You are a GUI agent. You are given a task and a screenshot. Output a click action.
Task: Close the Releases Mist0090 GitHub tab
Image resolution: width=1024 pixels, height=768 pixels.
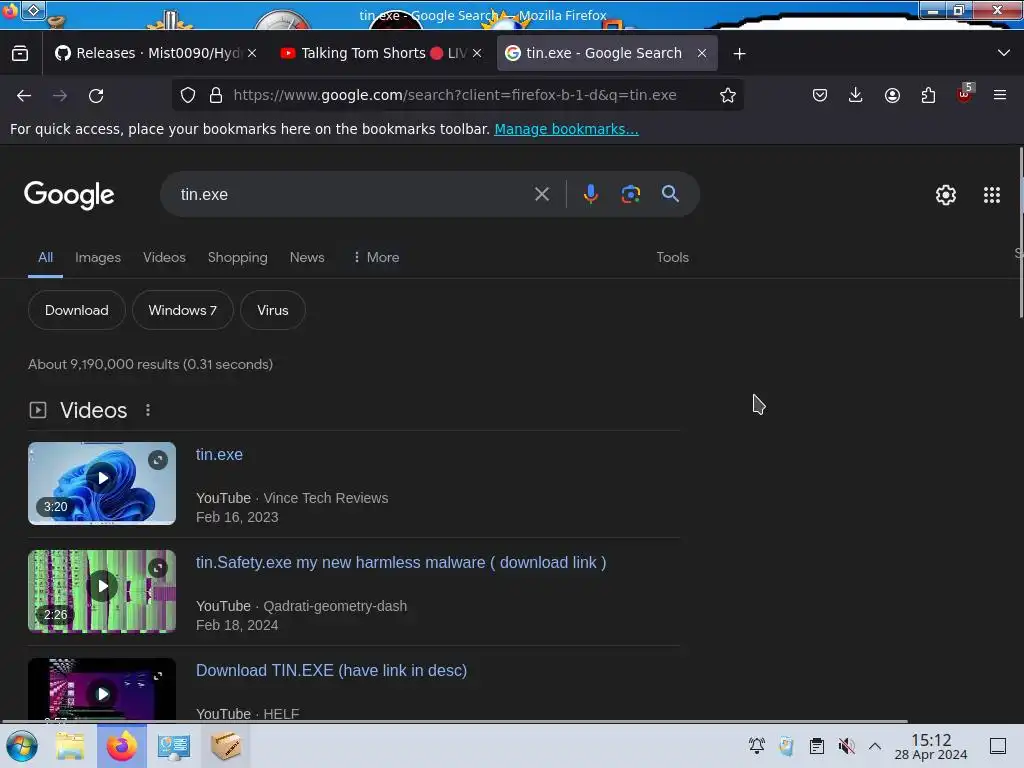point(252,53)
